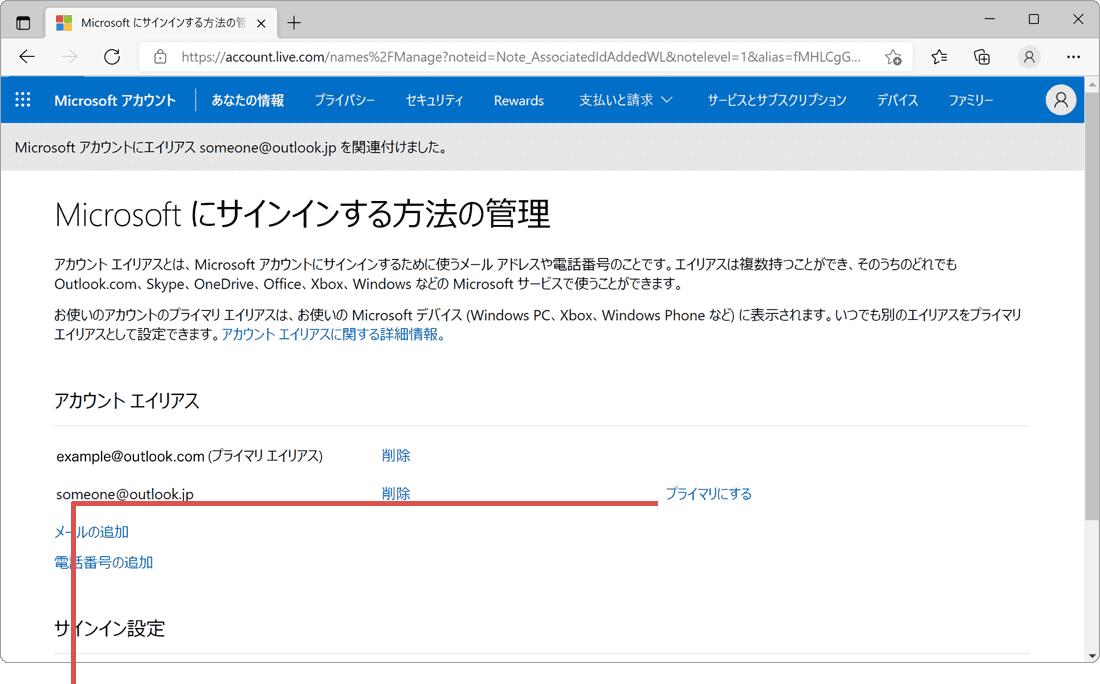Click the browser profile icon
The width and height of the screenshot is (1100, 684).
1029,57
